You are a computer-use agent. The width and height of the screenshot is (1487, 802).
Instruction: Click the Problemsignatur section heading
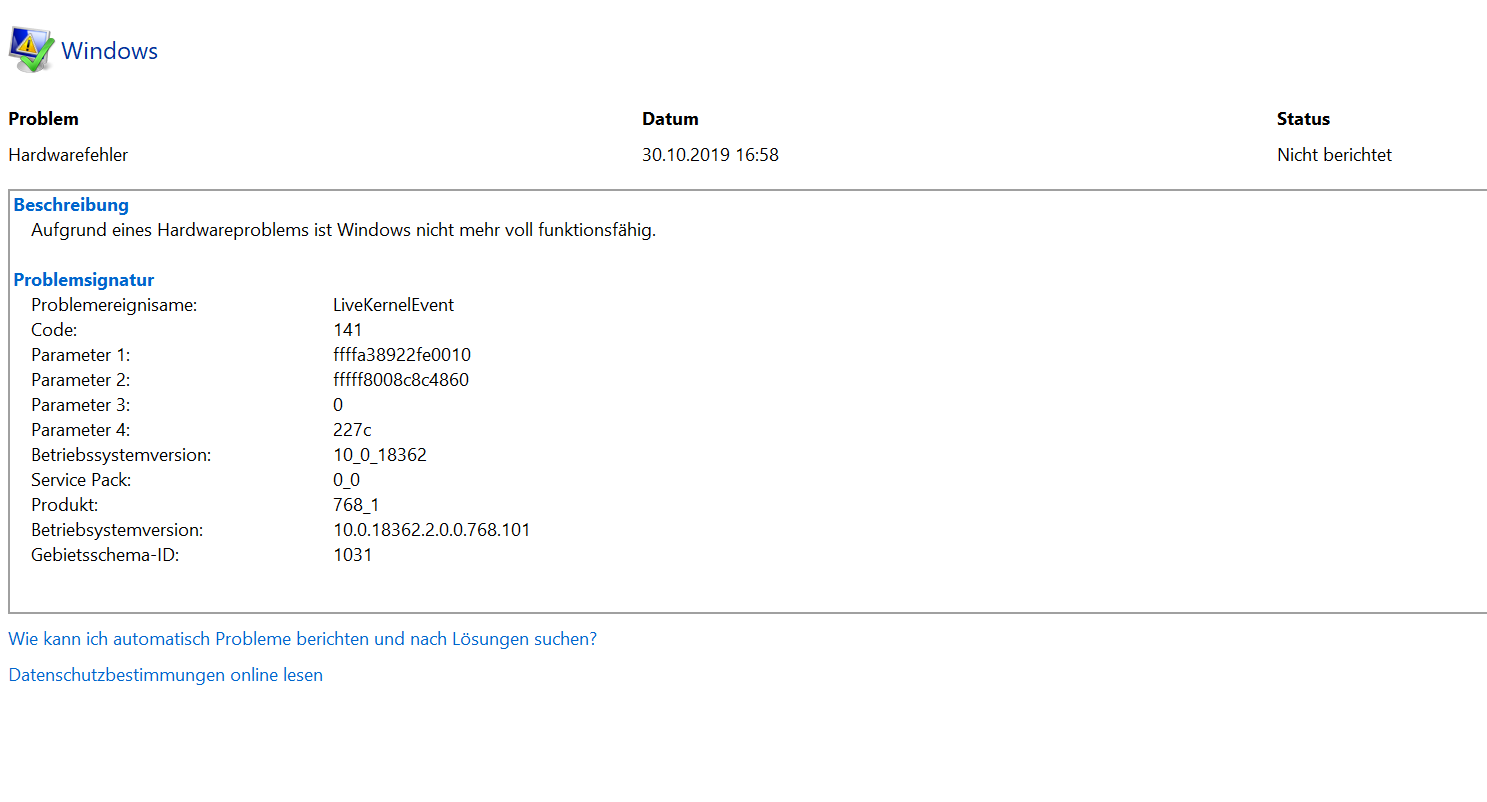click(x=84, y=280)
